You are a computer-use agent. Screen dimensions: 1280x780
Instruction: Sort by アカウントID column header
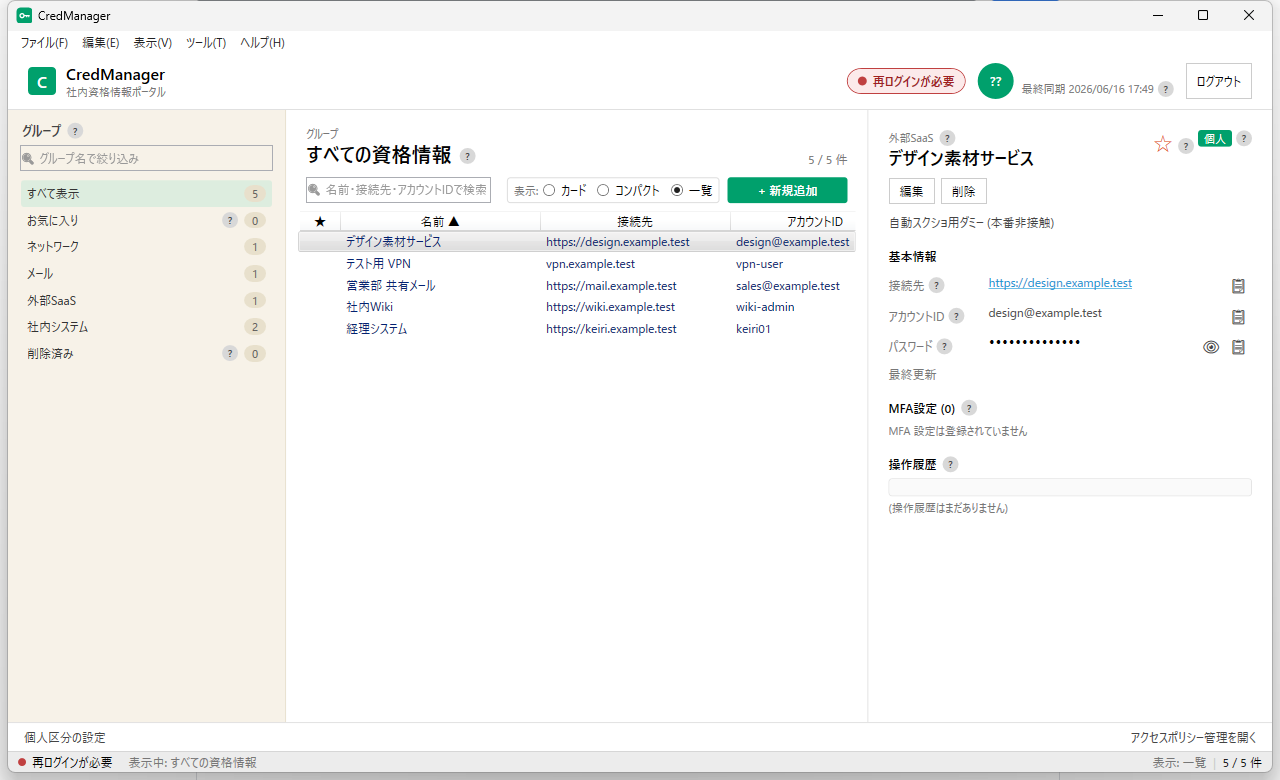tap(793, 221)
